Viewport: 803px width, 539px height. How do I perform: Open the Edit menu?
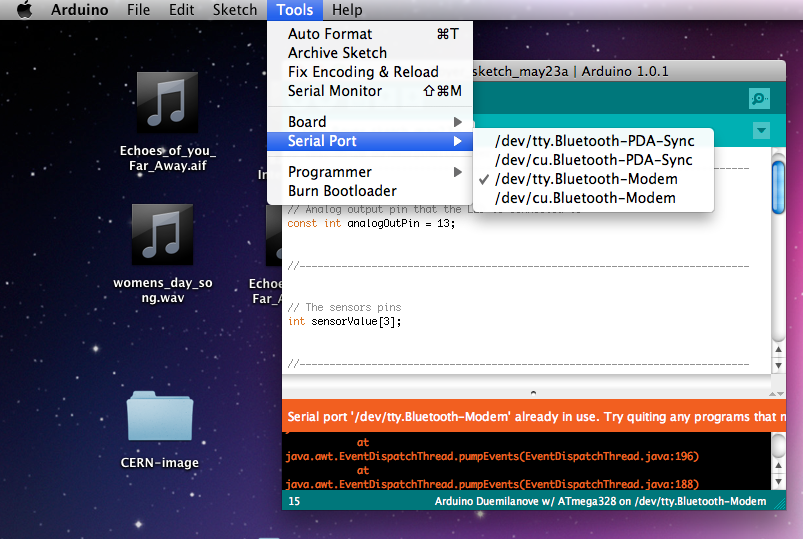coord(181,10)
